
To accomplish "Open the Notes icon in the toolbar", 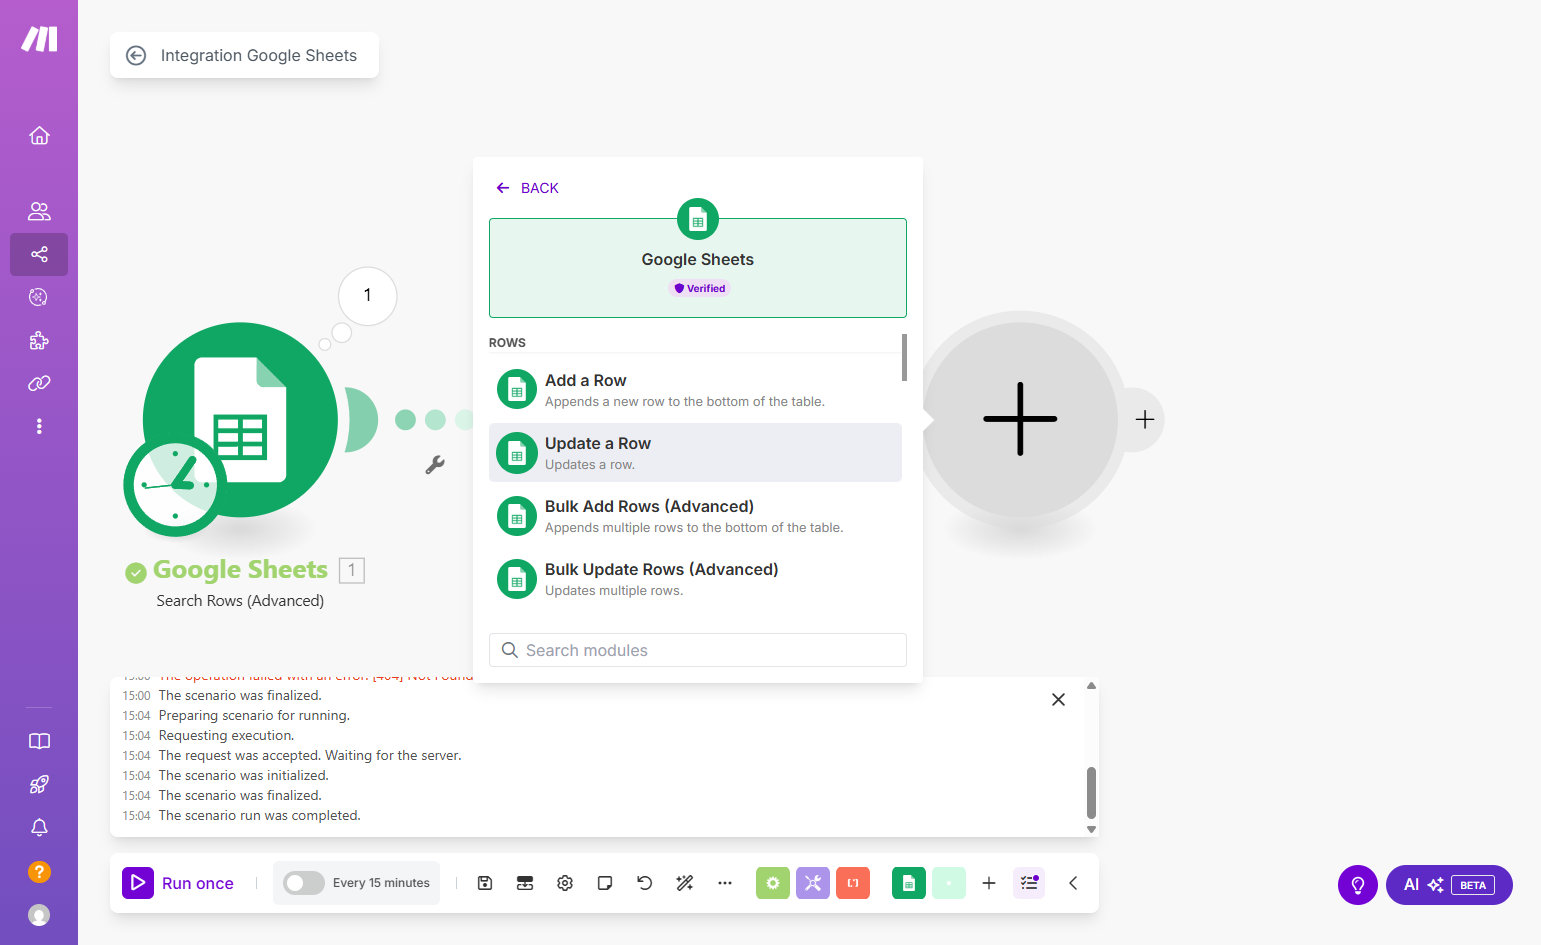I will click(605, 883).
